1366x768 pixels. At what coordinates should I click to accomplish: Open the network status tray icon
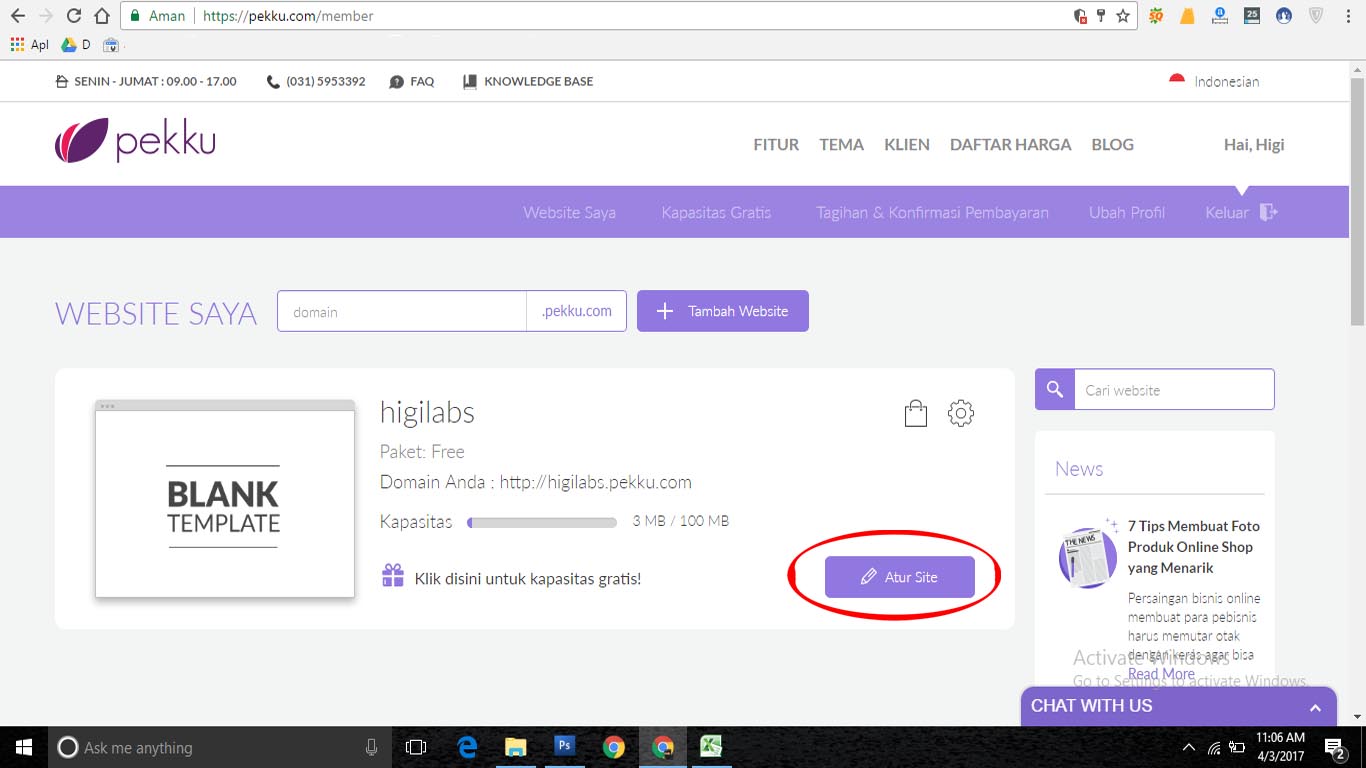pos(1214,747)
